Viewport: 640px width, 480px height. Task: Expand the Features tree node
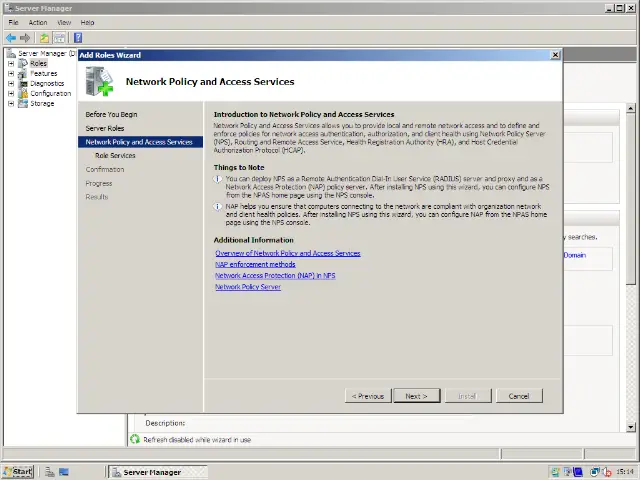pos(11,73)
